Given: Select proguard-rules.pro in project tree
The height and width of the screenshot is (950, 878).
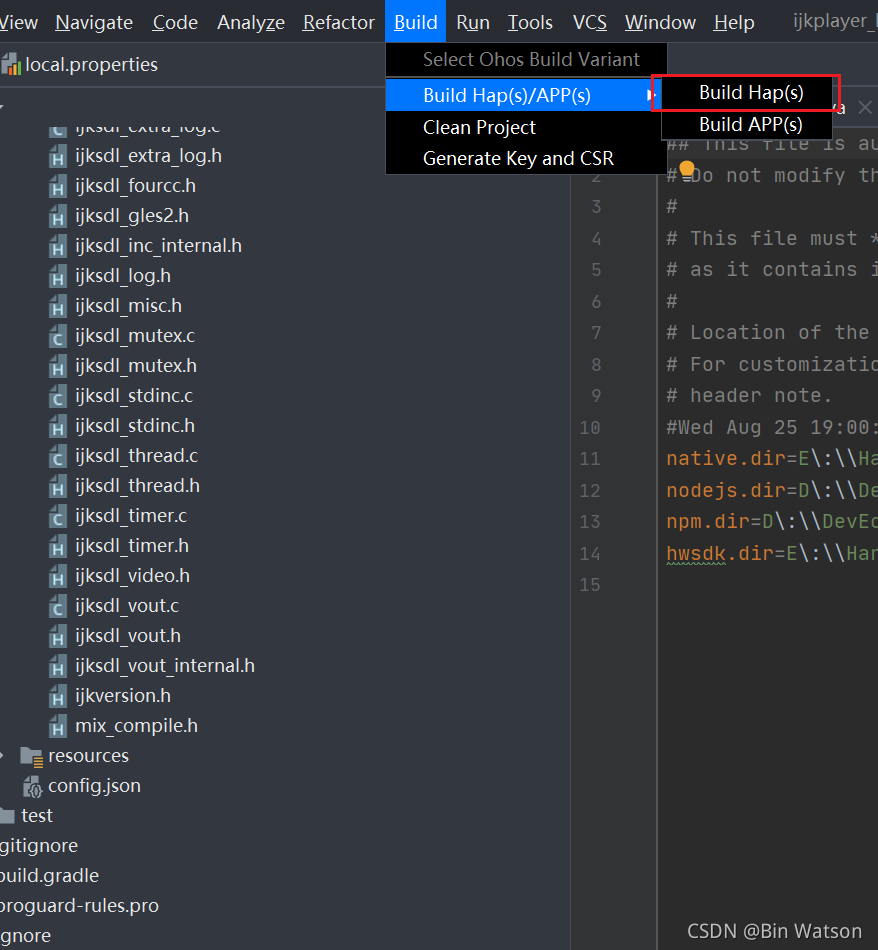Looking at the screenshot, I should pyautogui.click(x=79, y=905).
